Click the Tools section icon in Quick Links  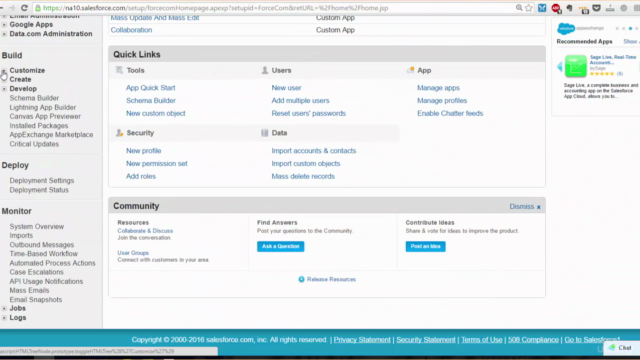pyautogui.click(x=119, y=70)
